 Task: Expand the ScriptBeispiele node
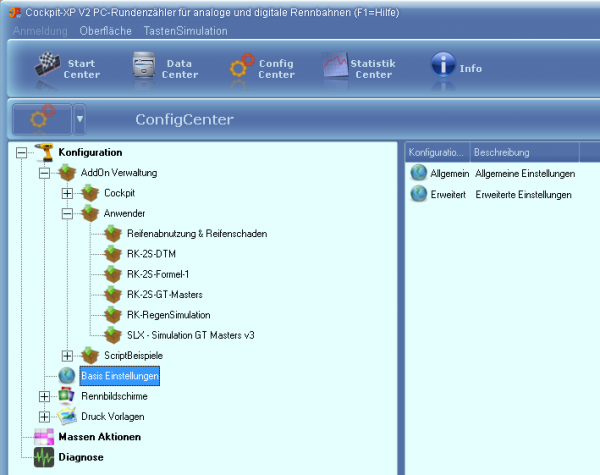[67, 356]
